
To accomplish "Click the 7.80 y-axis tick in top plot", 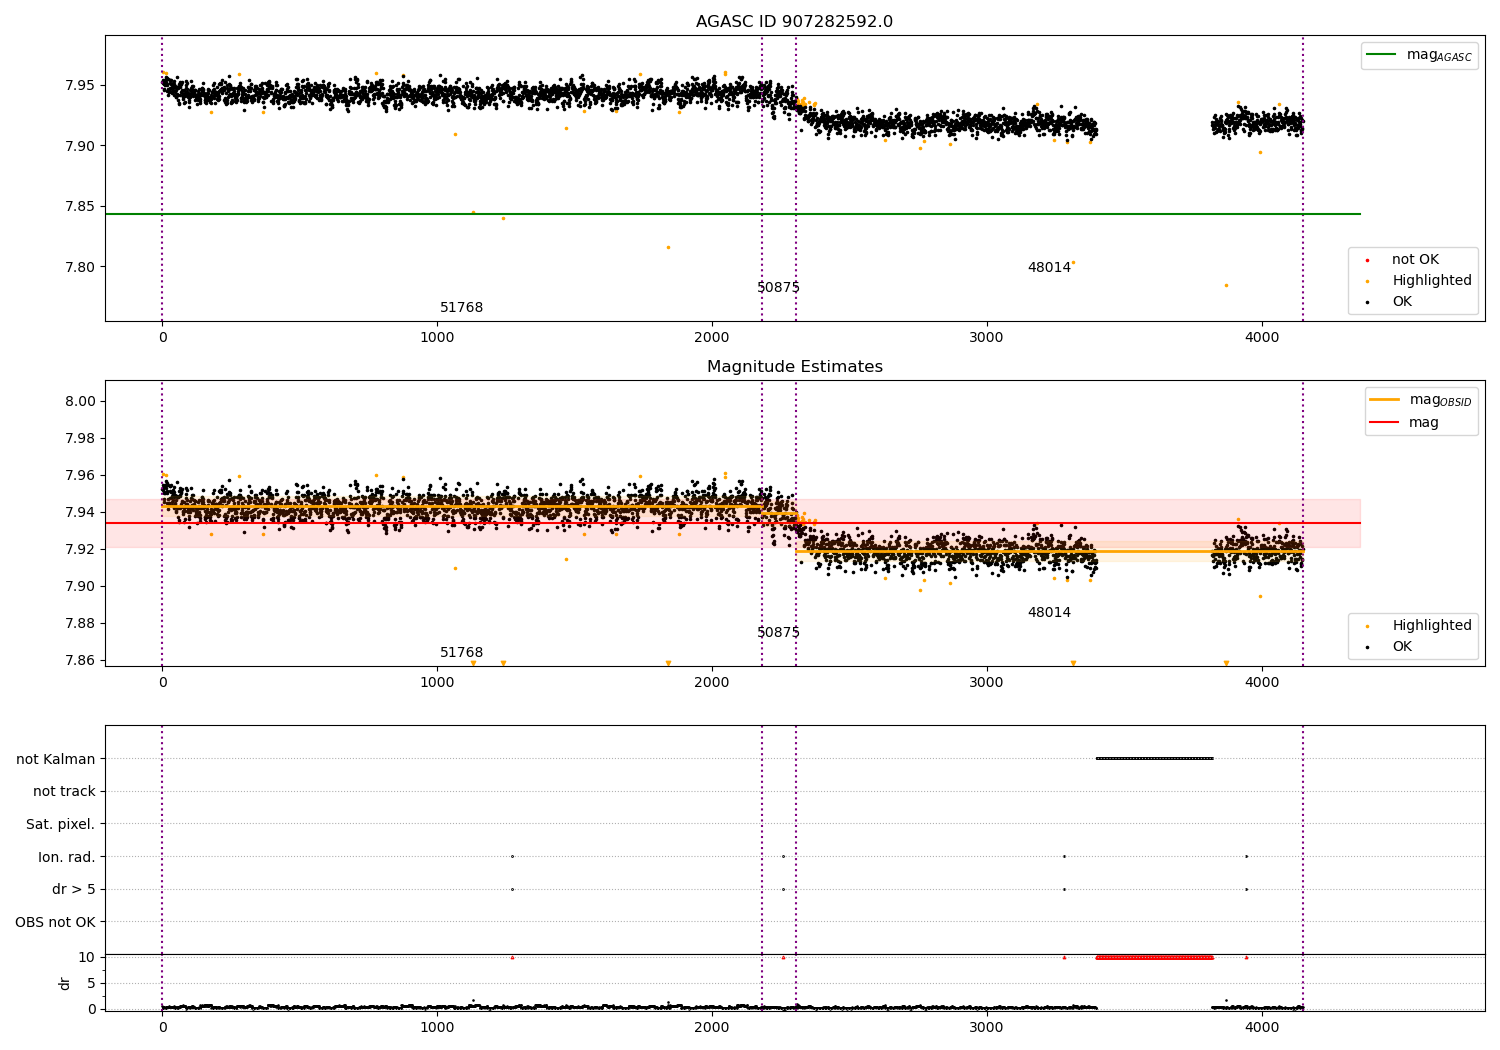I will pos(81,267).
